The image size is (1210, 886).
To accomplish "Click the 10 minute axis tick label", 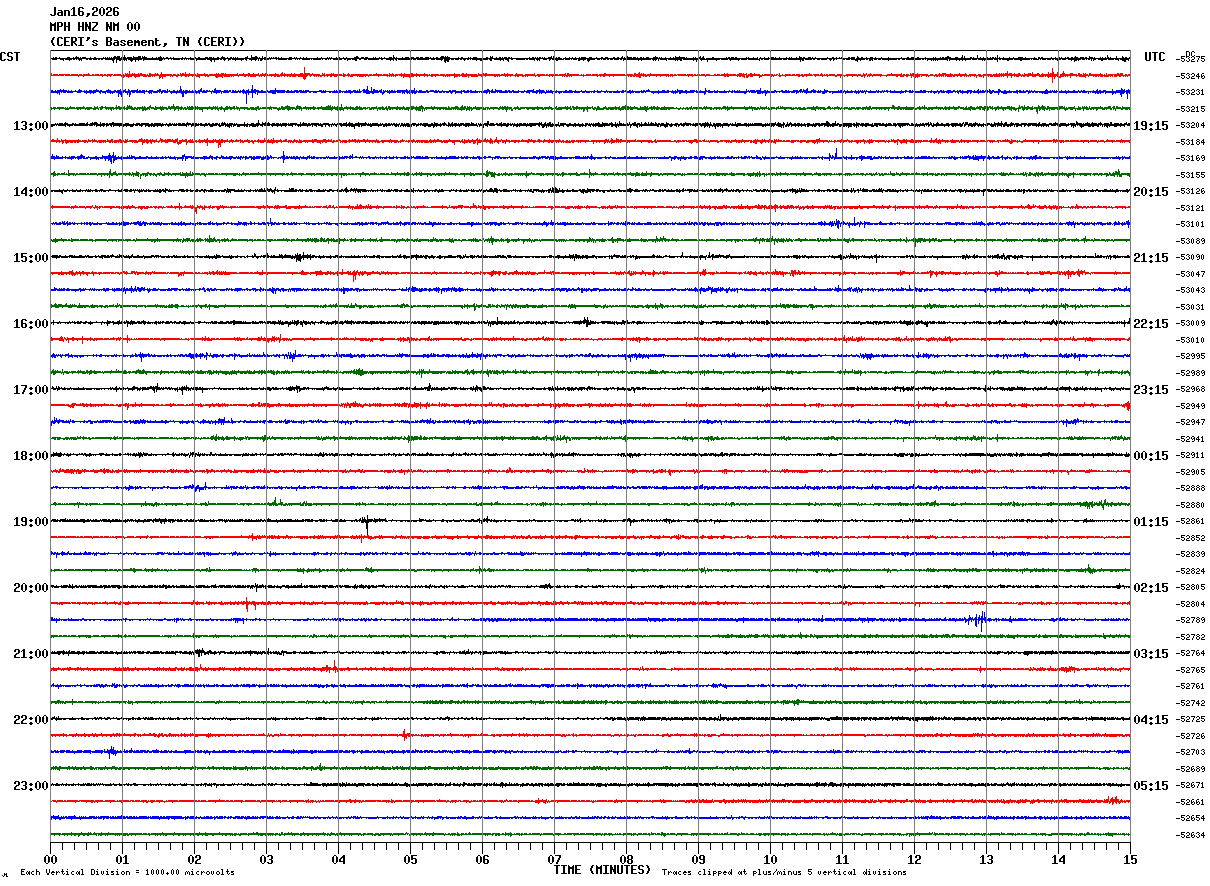I will [x=770, y=859].
